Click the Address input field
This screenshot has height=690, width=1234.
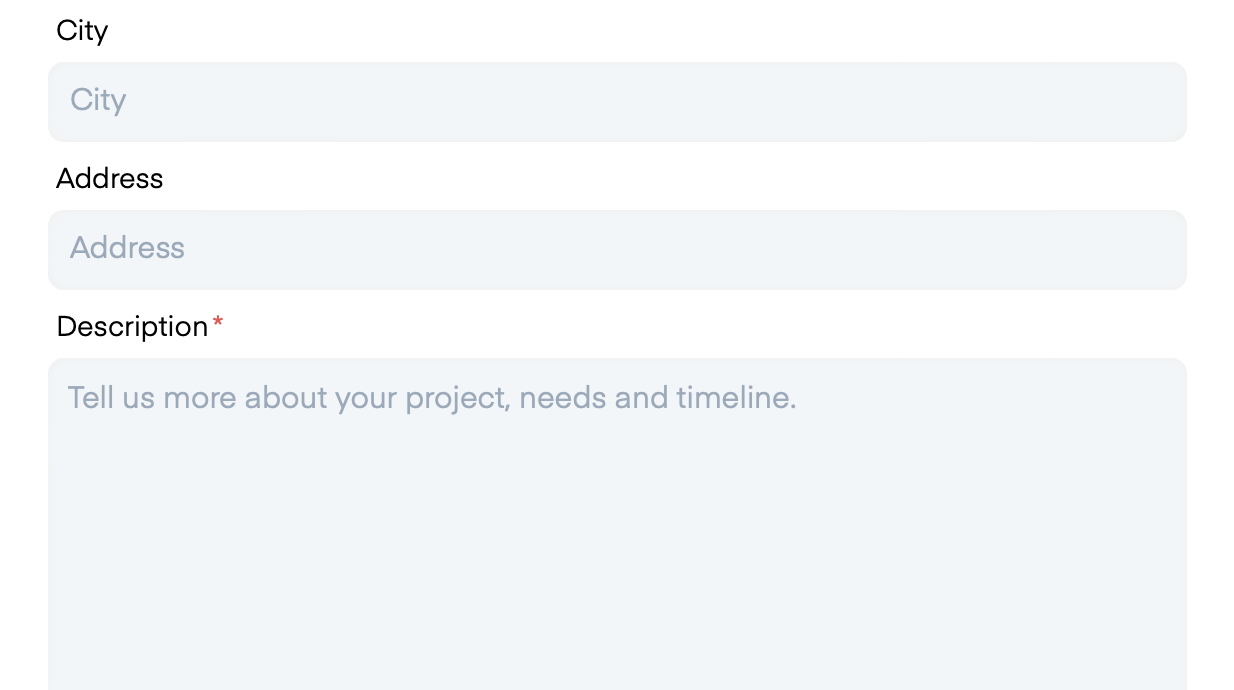[x=617, y=250]
